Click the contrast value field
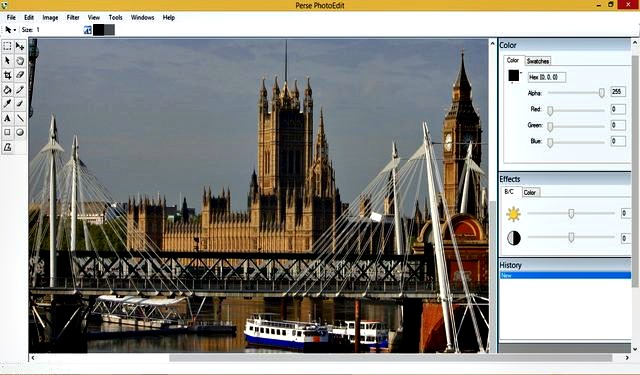Screen dimensions: 640x375 tap(626, 238)
